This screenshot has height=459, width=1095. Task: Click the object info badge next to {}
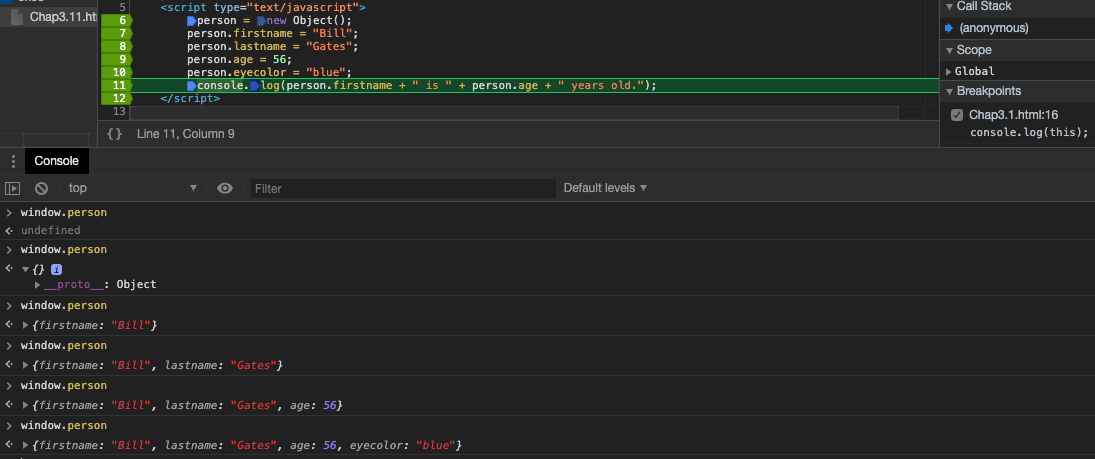pyautogui.click(x=57, y=270)
